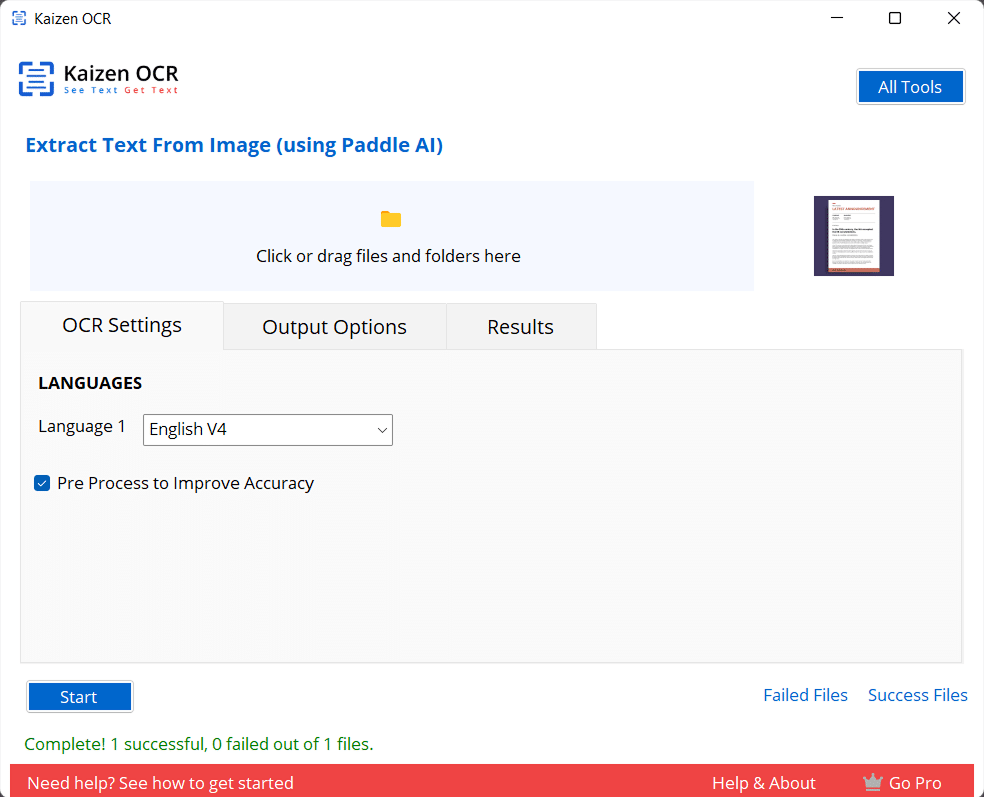This screenshot has height=797, width=984.
Task: Click the yellow folder icon in the drop area
Action: 390,219
